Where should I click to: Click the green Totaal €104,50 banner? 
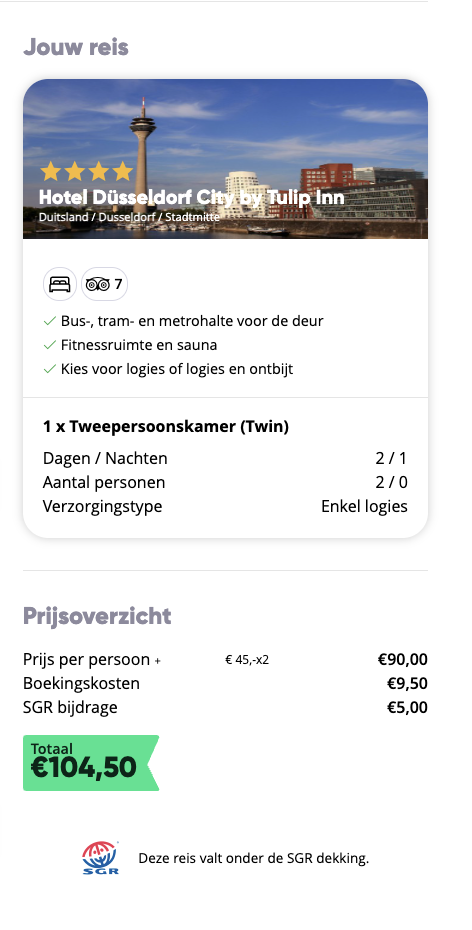[x=91, y=763]
